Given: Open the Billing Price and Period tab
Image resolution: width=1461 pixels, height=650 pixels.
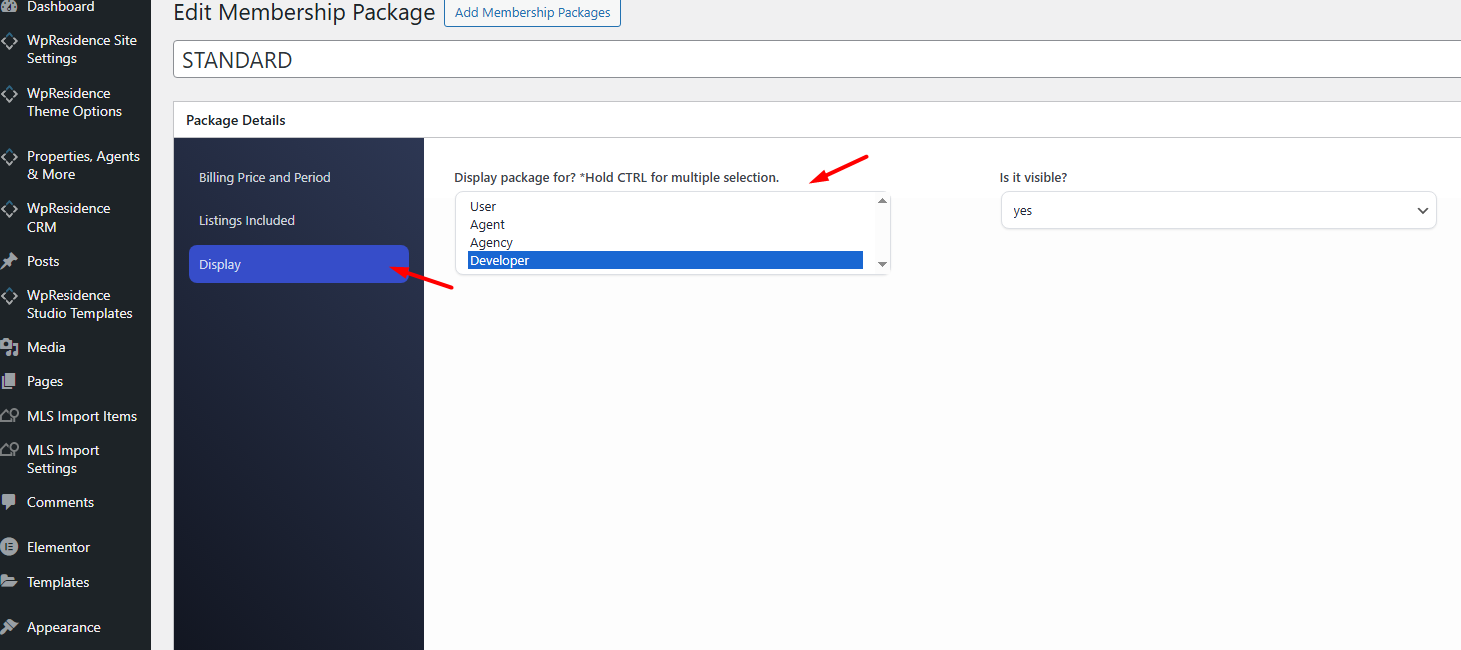Looking at the screenshot, I should [264, 178].
